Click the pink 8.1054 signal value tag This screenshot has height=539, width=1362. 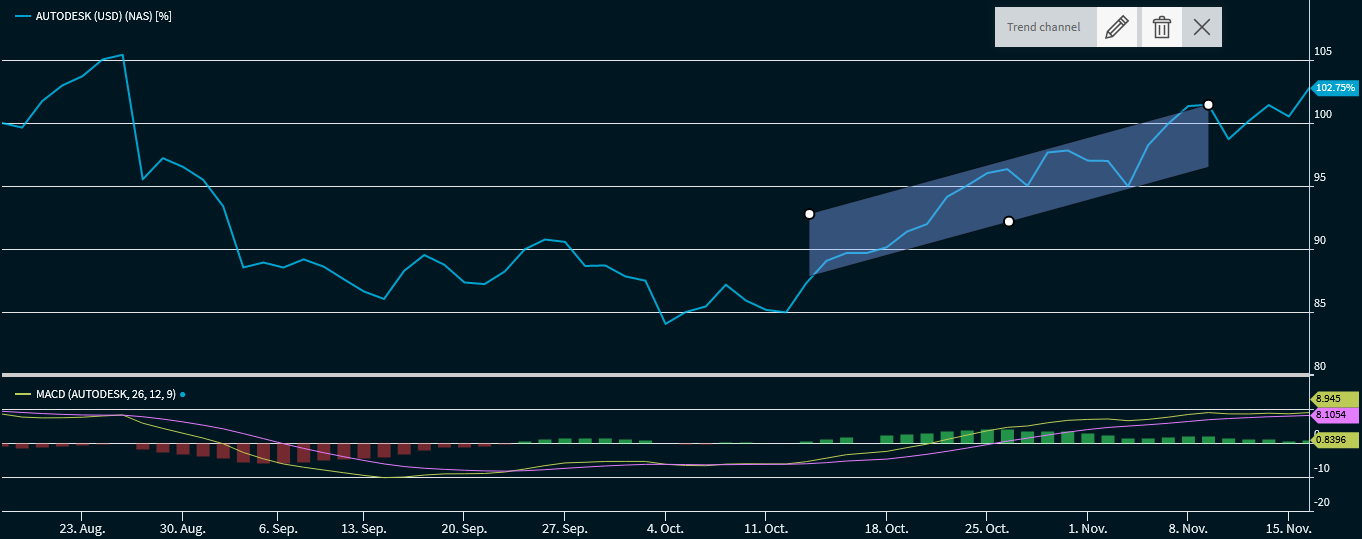click(x=1334, y=415)
